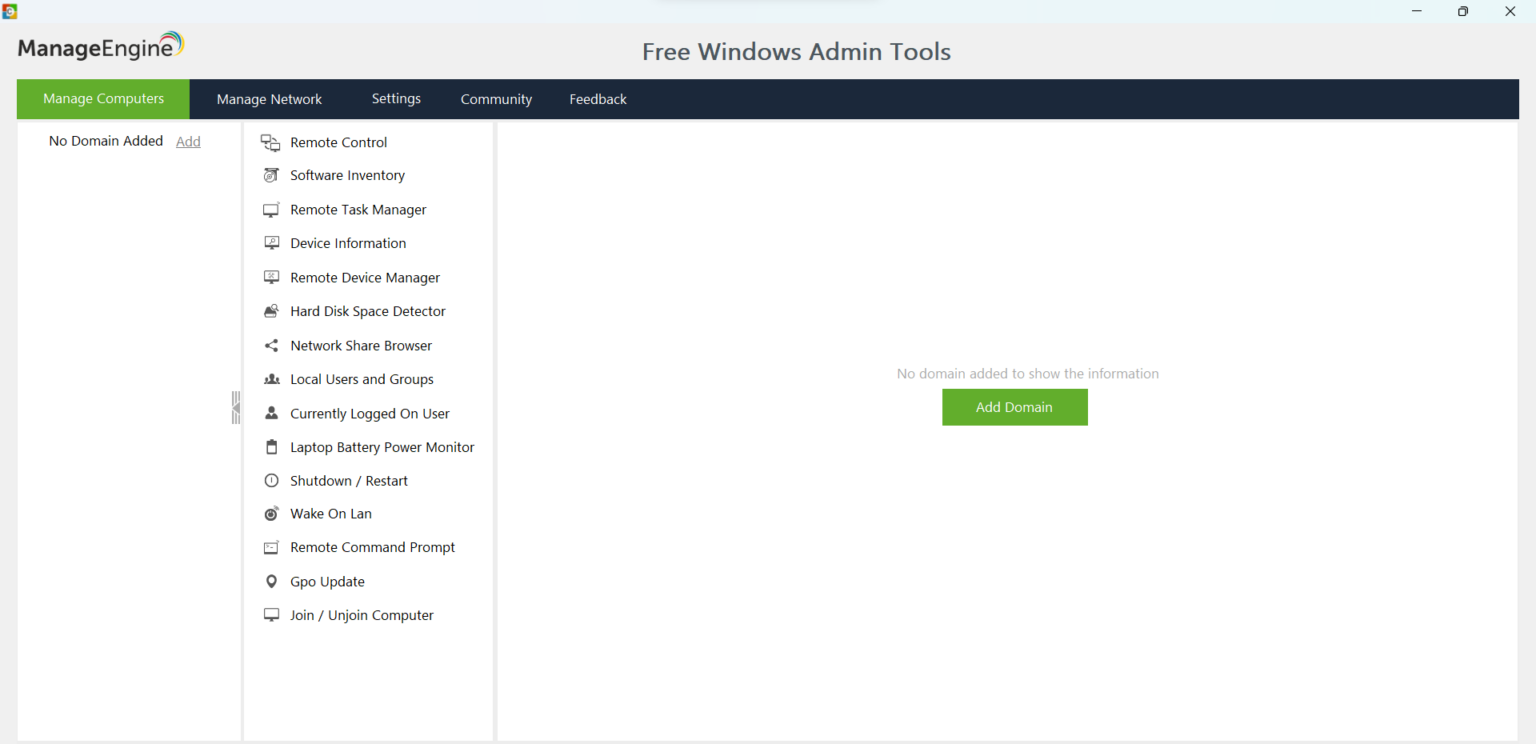Open the Remote Device Manager
Viewport: 1536px width, 744px height.
pyautogui.click(x=364, y=277)
